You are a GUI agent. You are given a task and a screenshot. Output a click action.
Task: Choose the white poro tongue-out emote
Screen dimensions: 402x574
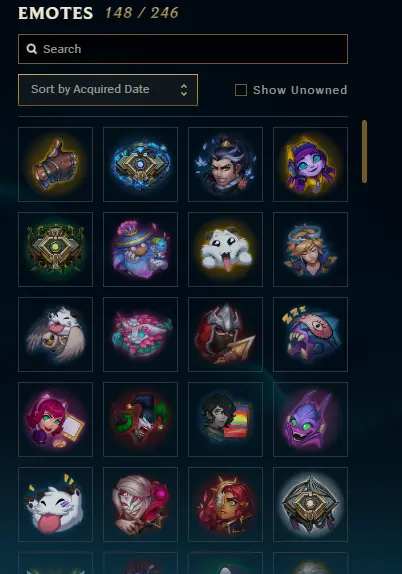(226, 249)
